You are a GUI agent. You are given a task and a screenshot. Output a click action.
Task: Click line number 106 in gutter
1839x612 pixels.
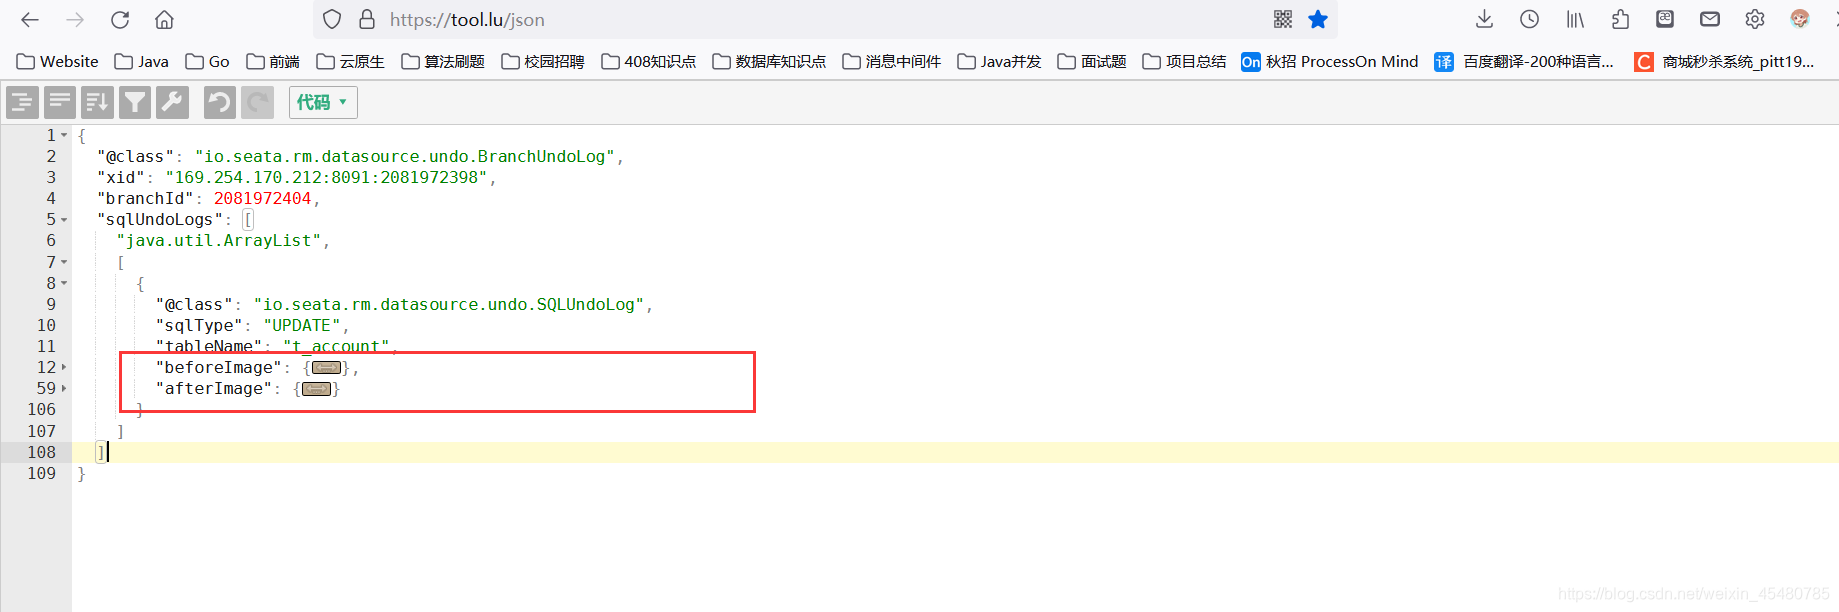(x=42, y=409)
